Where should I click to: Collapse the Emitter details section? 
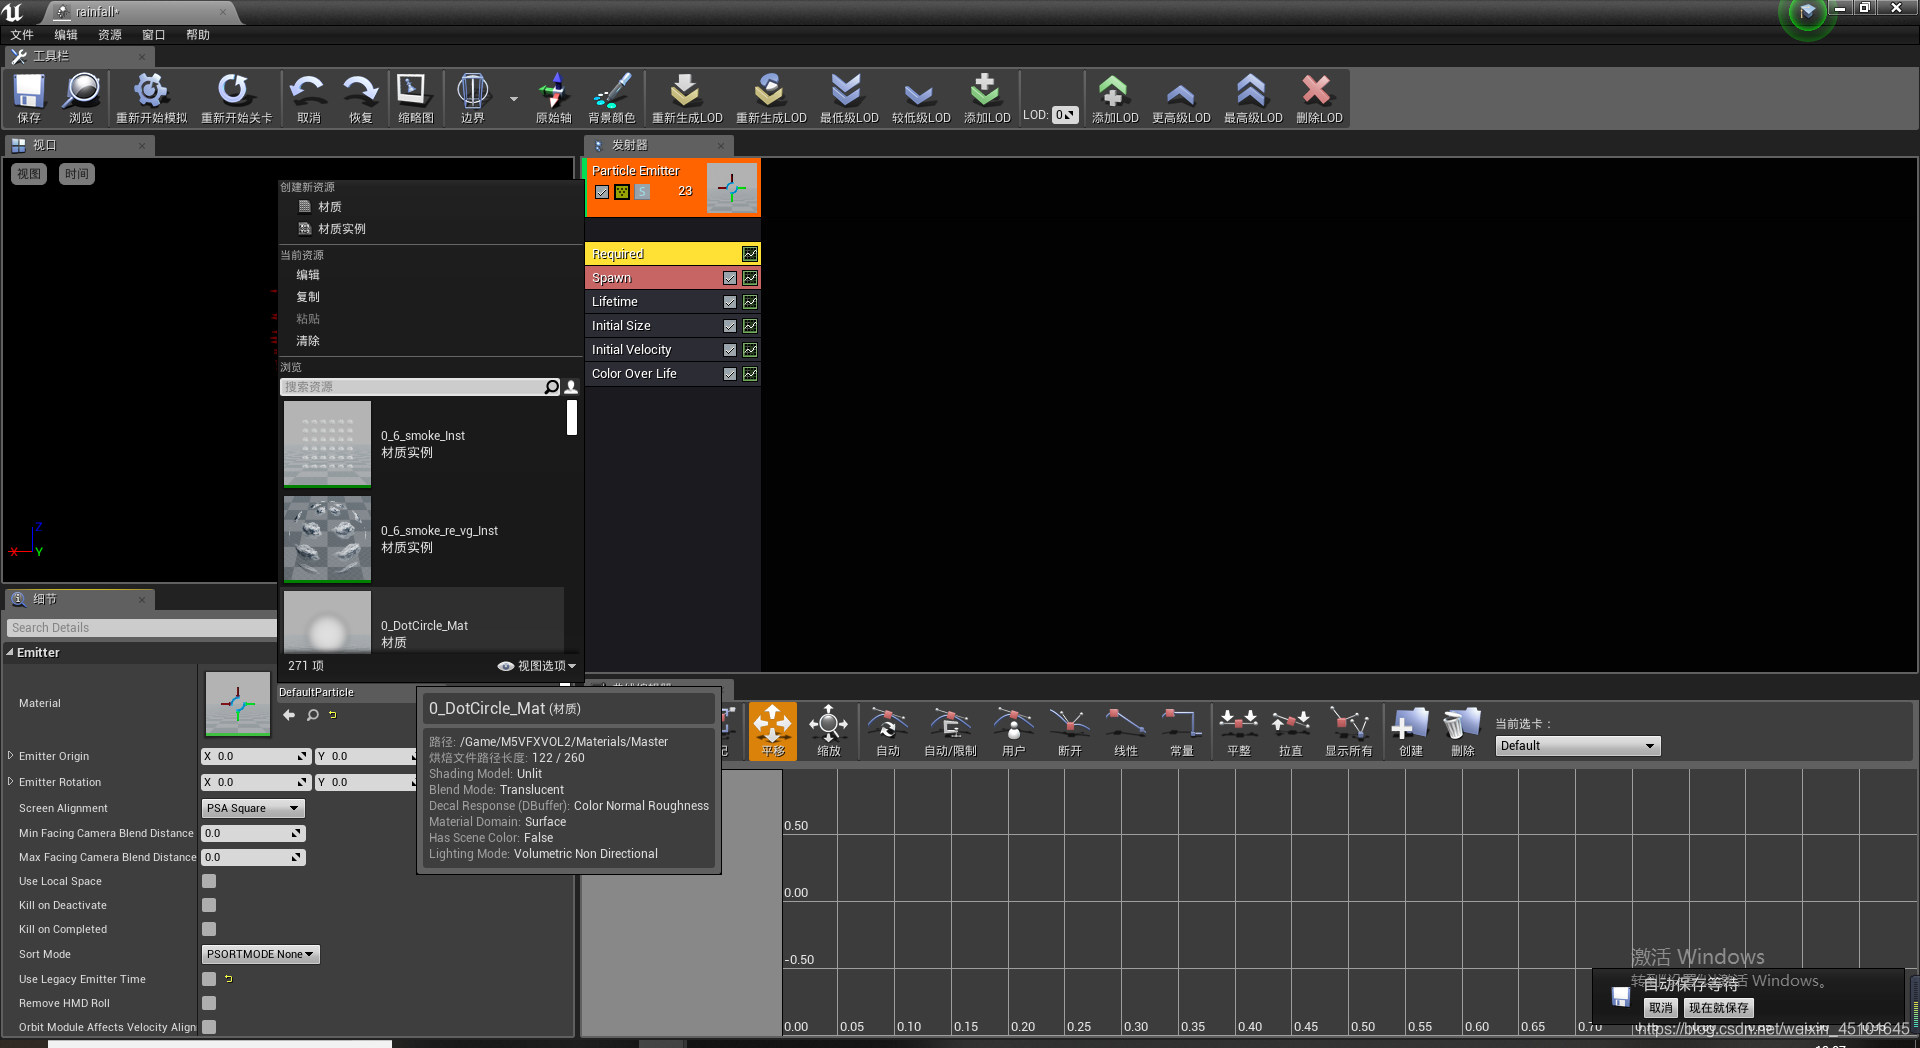click(10, 652)
